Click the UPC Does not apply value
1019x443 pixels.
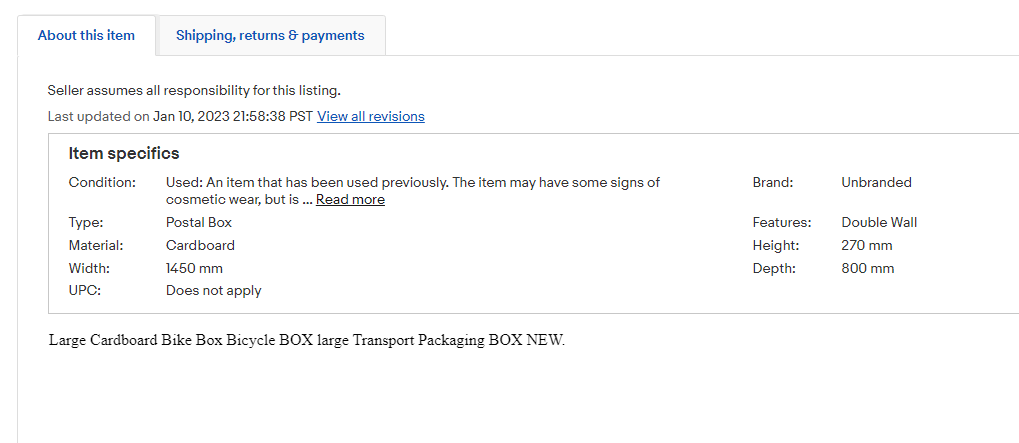[213, 291]
